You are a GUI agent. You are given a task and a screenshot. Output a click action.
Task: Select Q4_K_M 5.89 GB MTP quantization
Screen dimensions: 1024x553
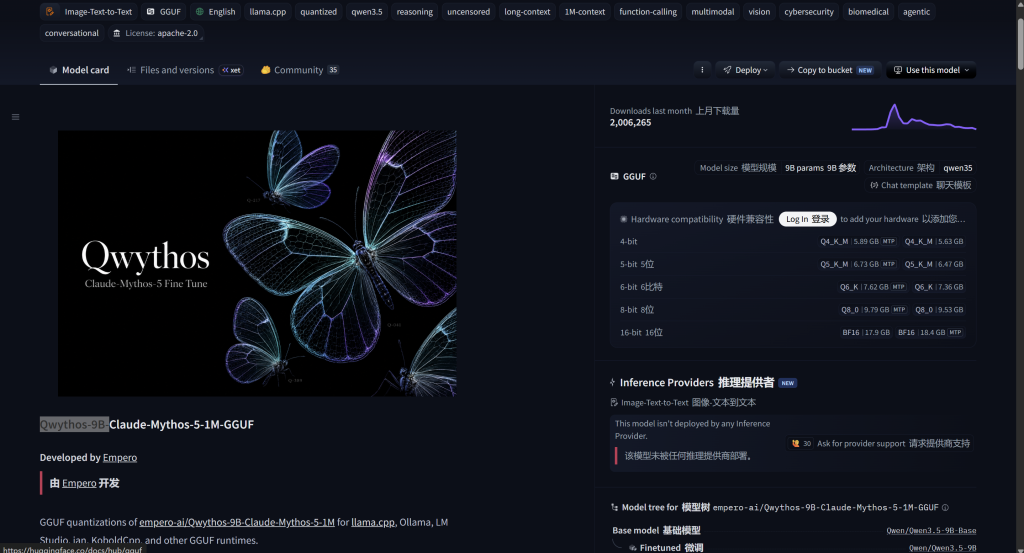(857, 242)
